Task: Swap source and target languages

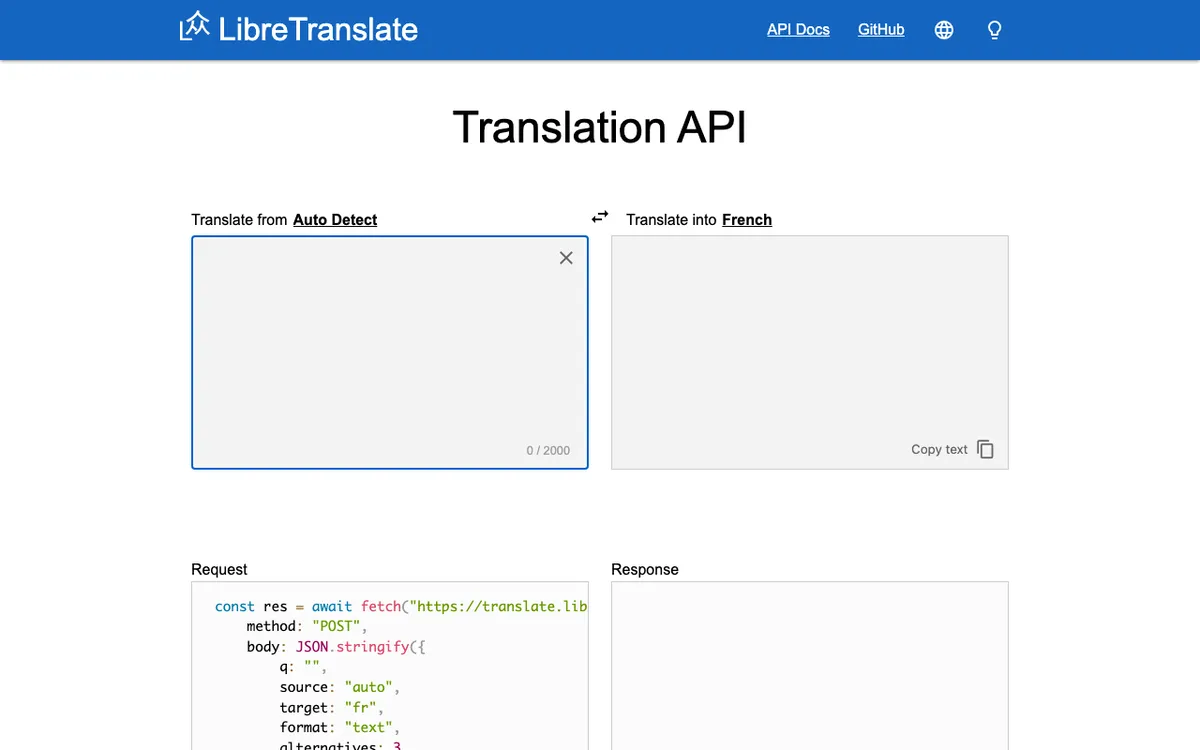Action: coord(600,216)
